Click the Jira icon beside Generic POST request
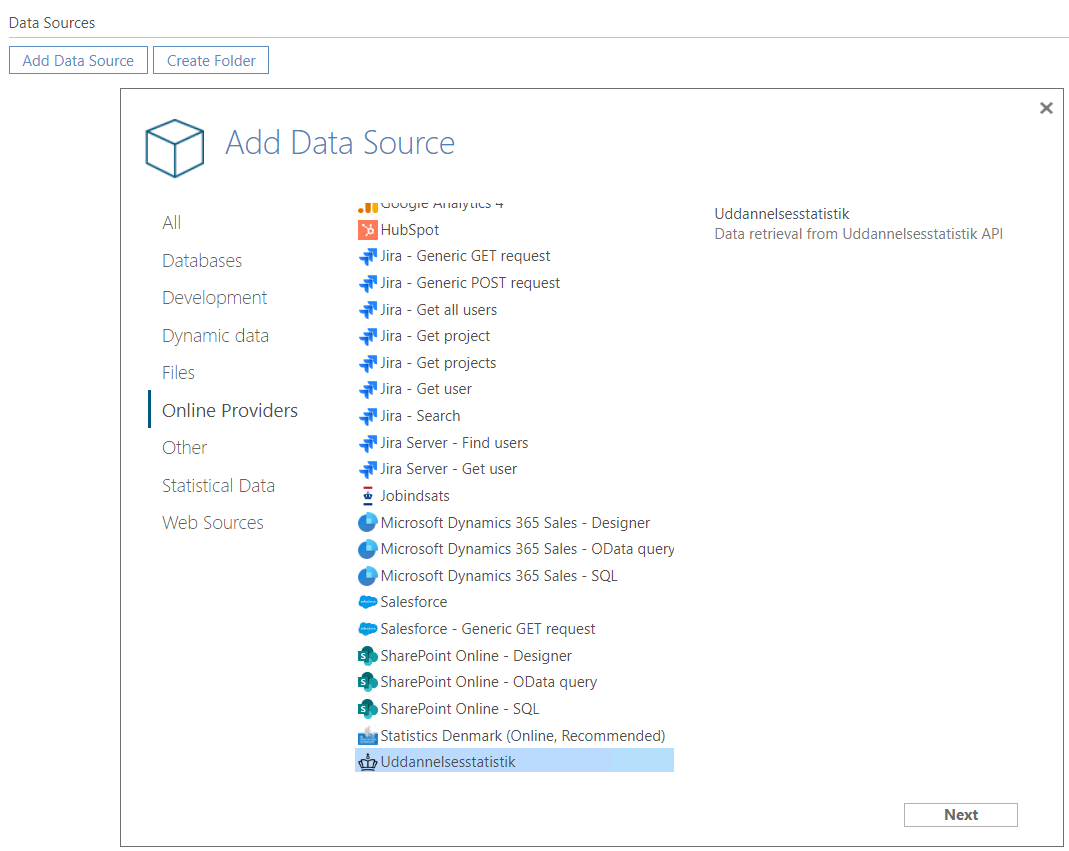Image resolution: width=1069 pixels, height=851 pixels. (367, 283)
